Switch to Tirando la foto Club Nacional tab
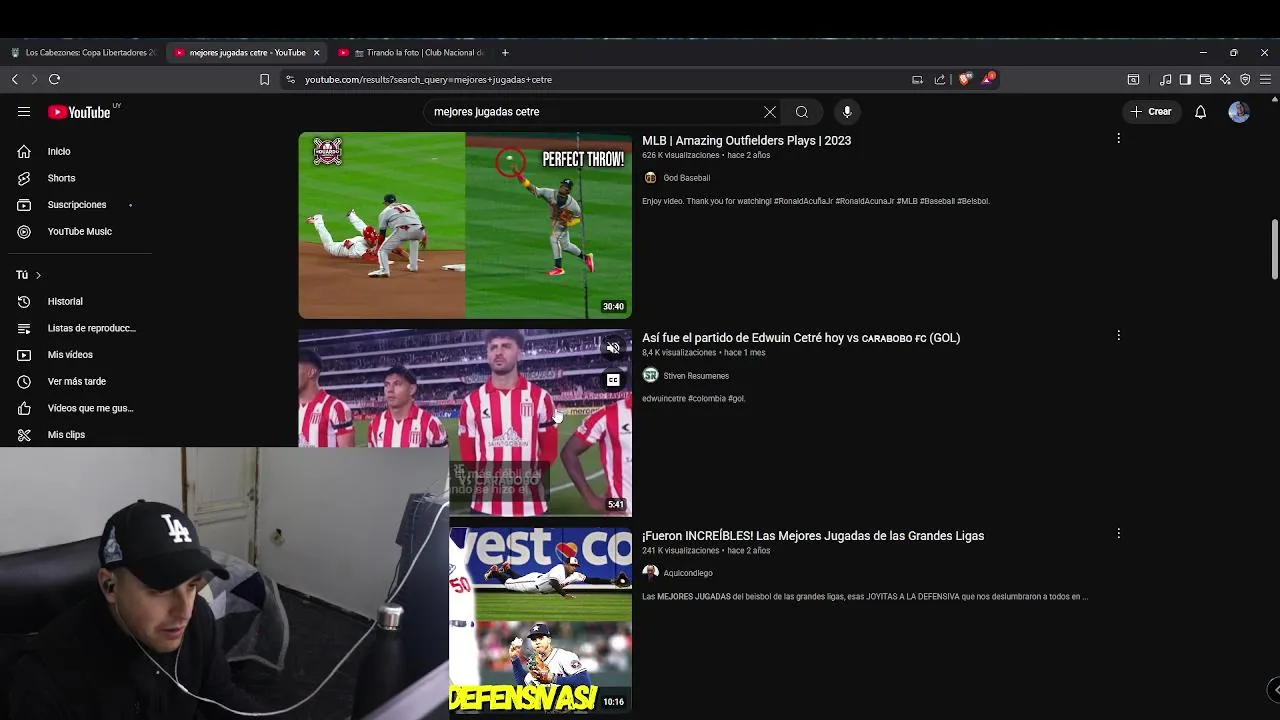The height and width of the screenshot is (720, 1280). point(411,52)
